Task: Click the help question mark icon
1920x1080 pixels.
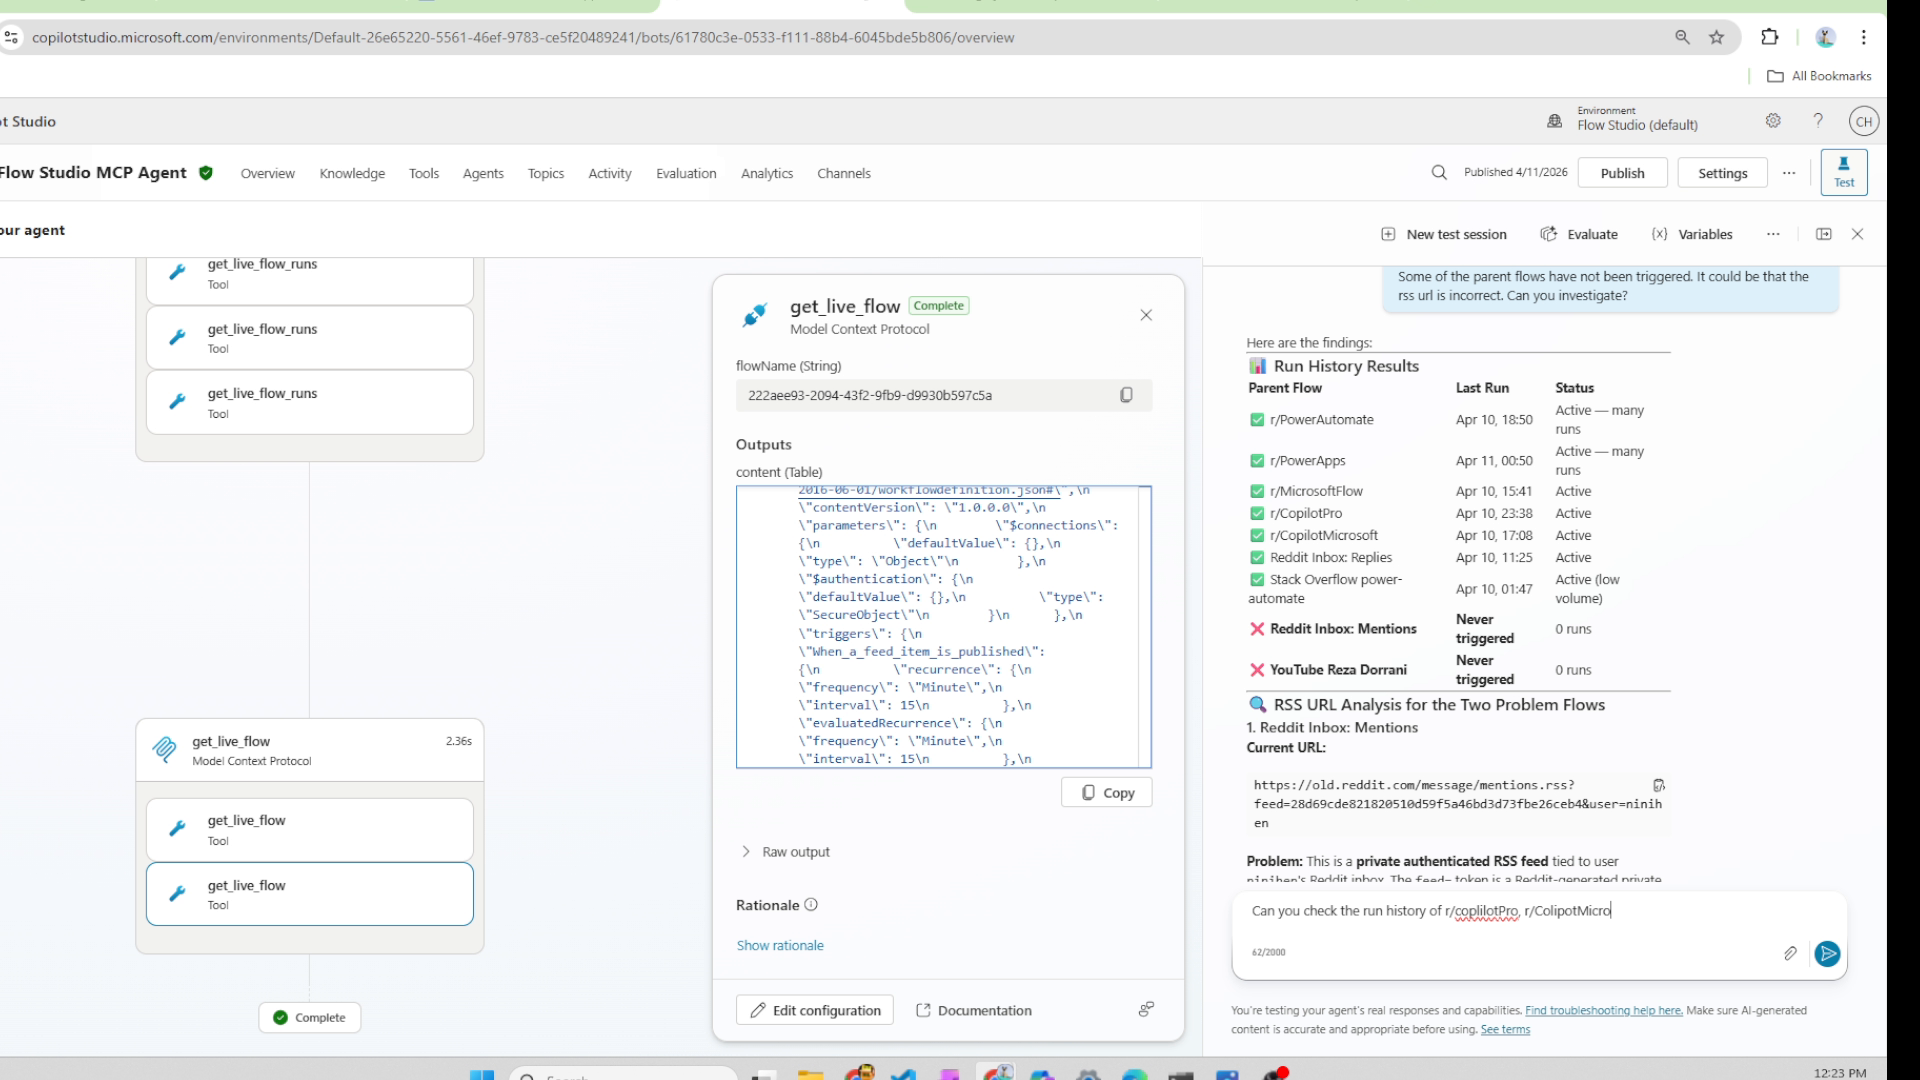Action: (x=1818, y=120)
